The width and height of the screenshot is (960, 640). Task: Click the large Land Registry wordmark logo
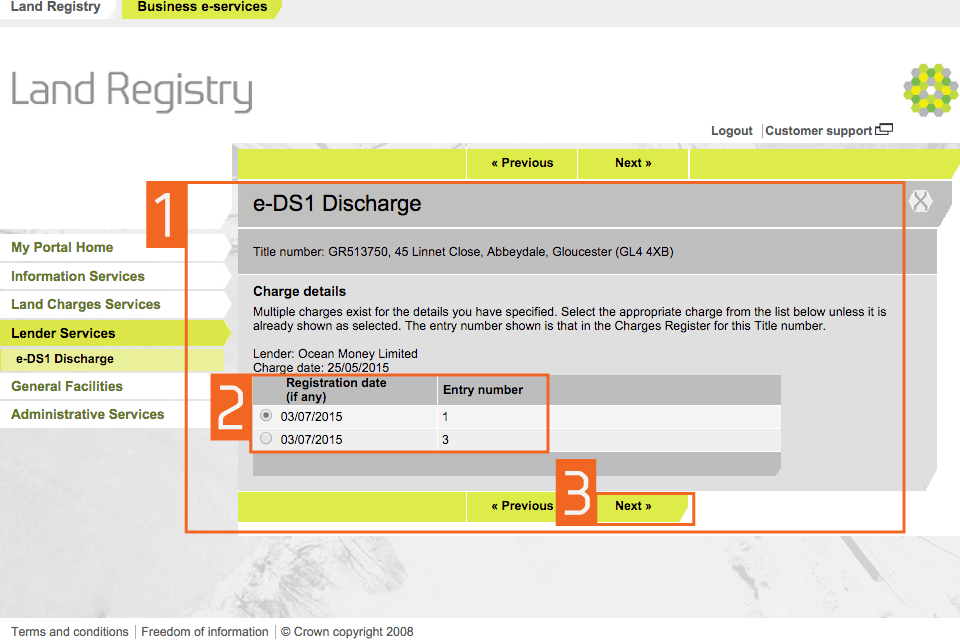[x=132, y=92]
